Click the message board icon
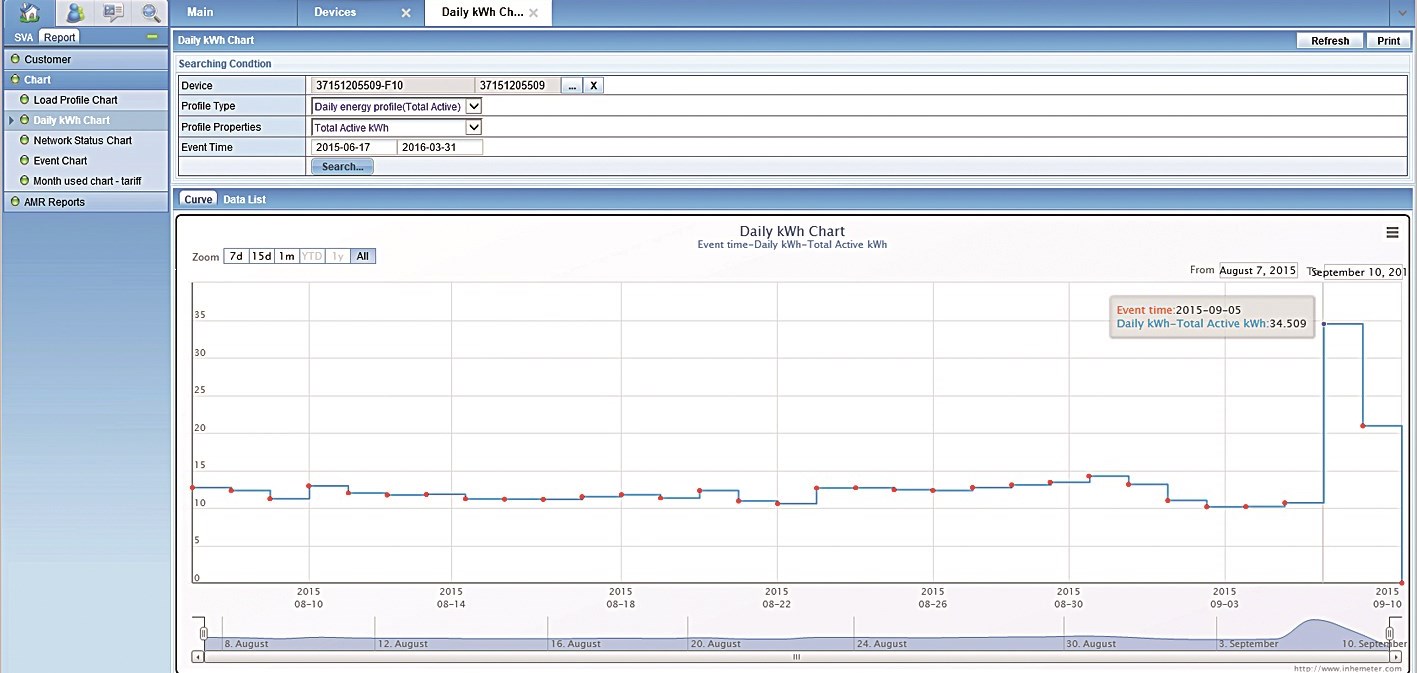This screenshot has height=673, width=1417. pyautogui.click(x=113, y=13)
